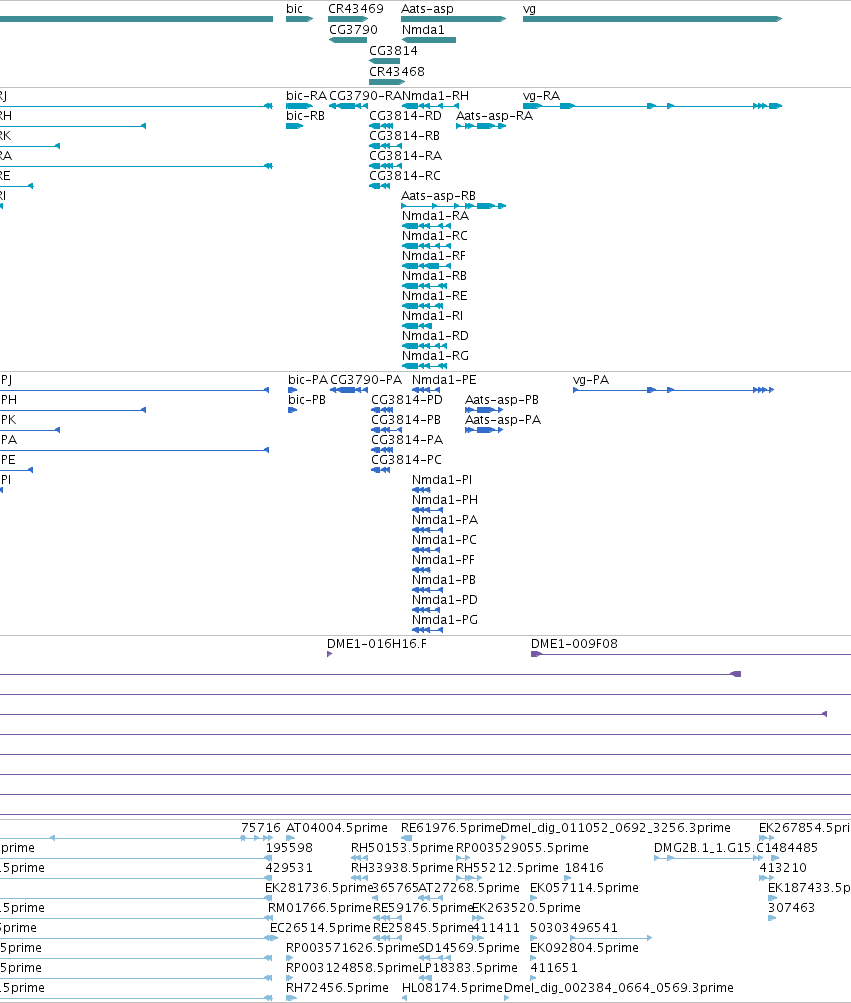Click the Nmda1-RG transcript label
Screen dimensions: 851x1003
pyautogui.click(x=435, y=356)
